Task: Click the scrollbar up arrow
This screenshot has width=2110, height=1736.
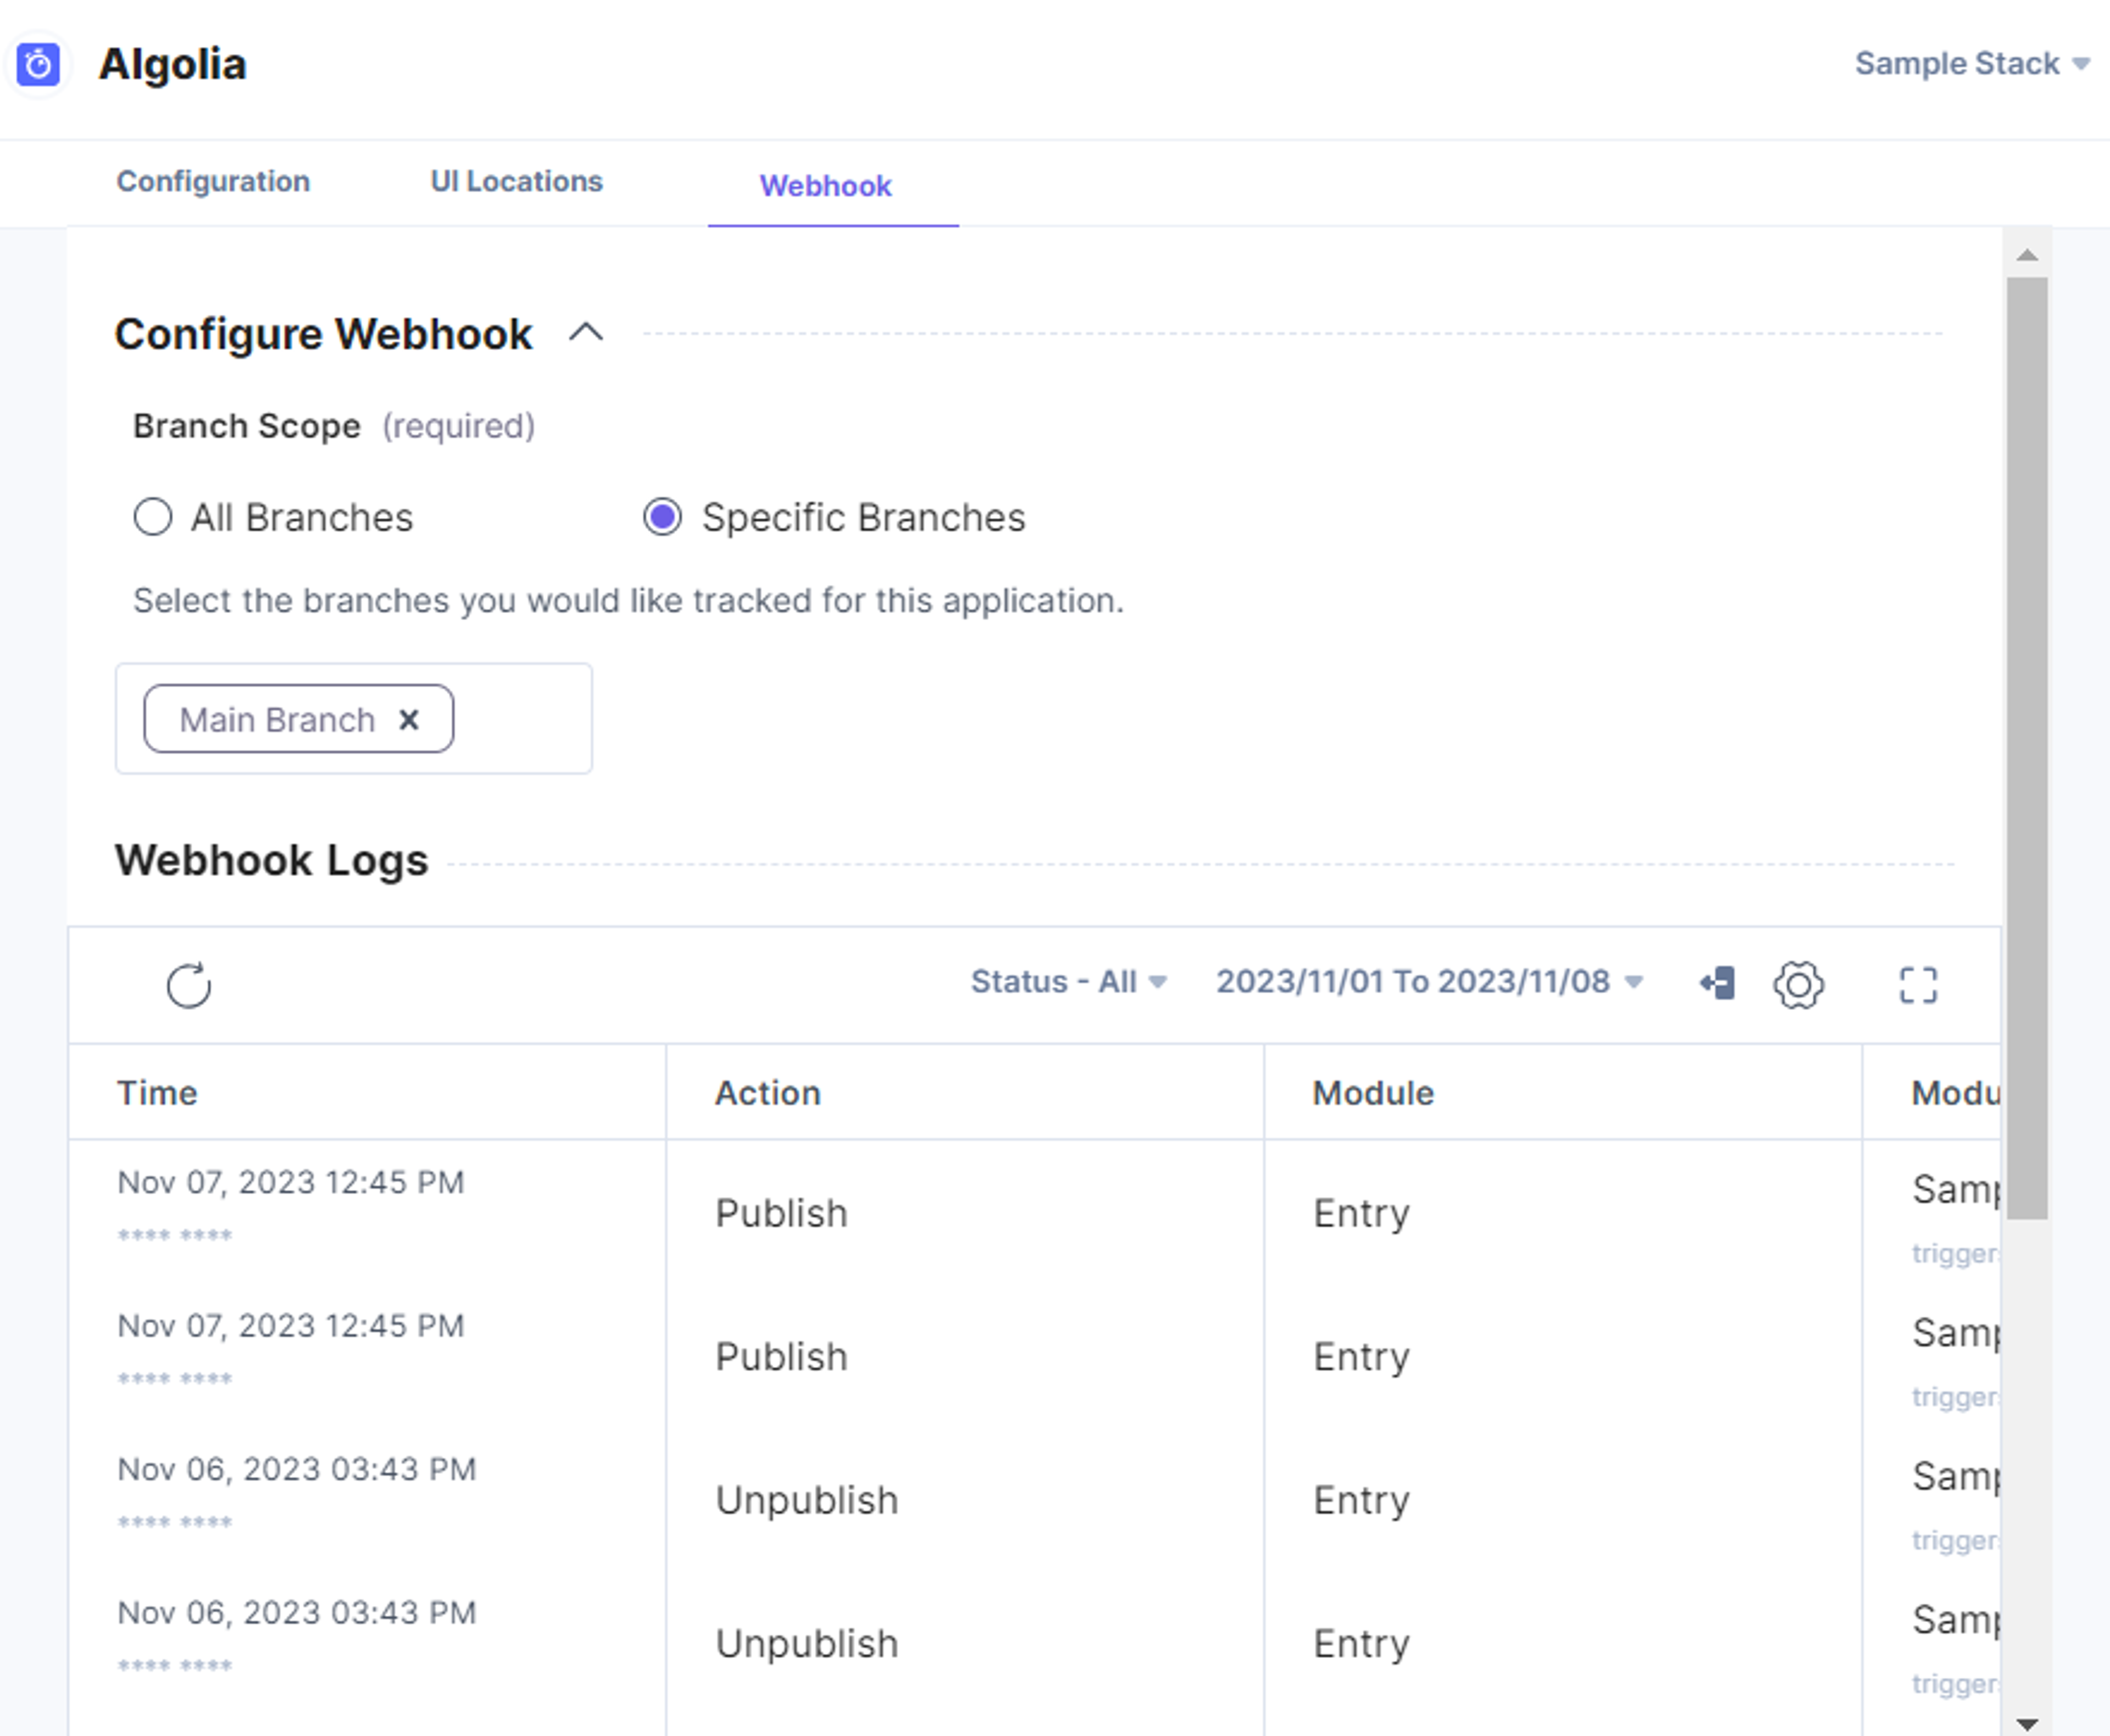Action: [2027, 255]
